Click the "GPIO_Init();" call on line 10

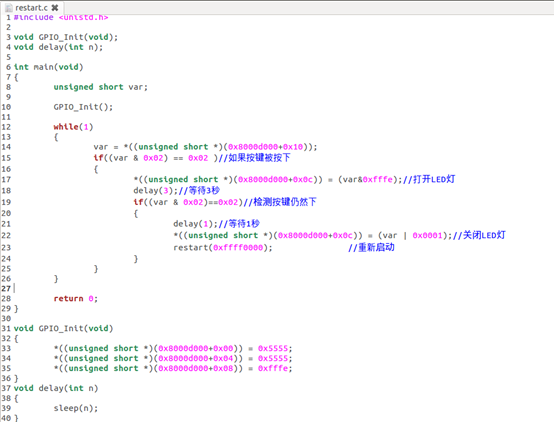pos(83,107)
